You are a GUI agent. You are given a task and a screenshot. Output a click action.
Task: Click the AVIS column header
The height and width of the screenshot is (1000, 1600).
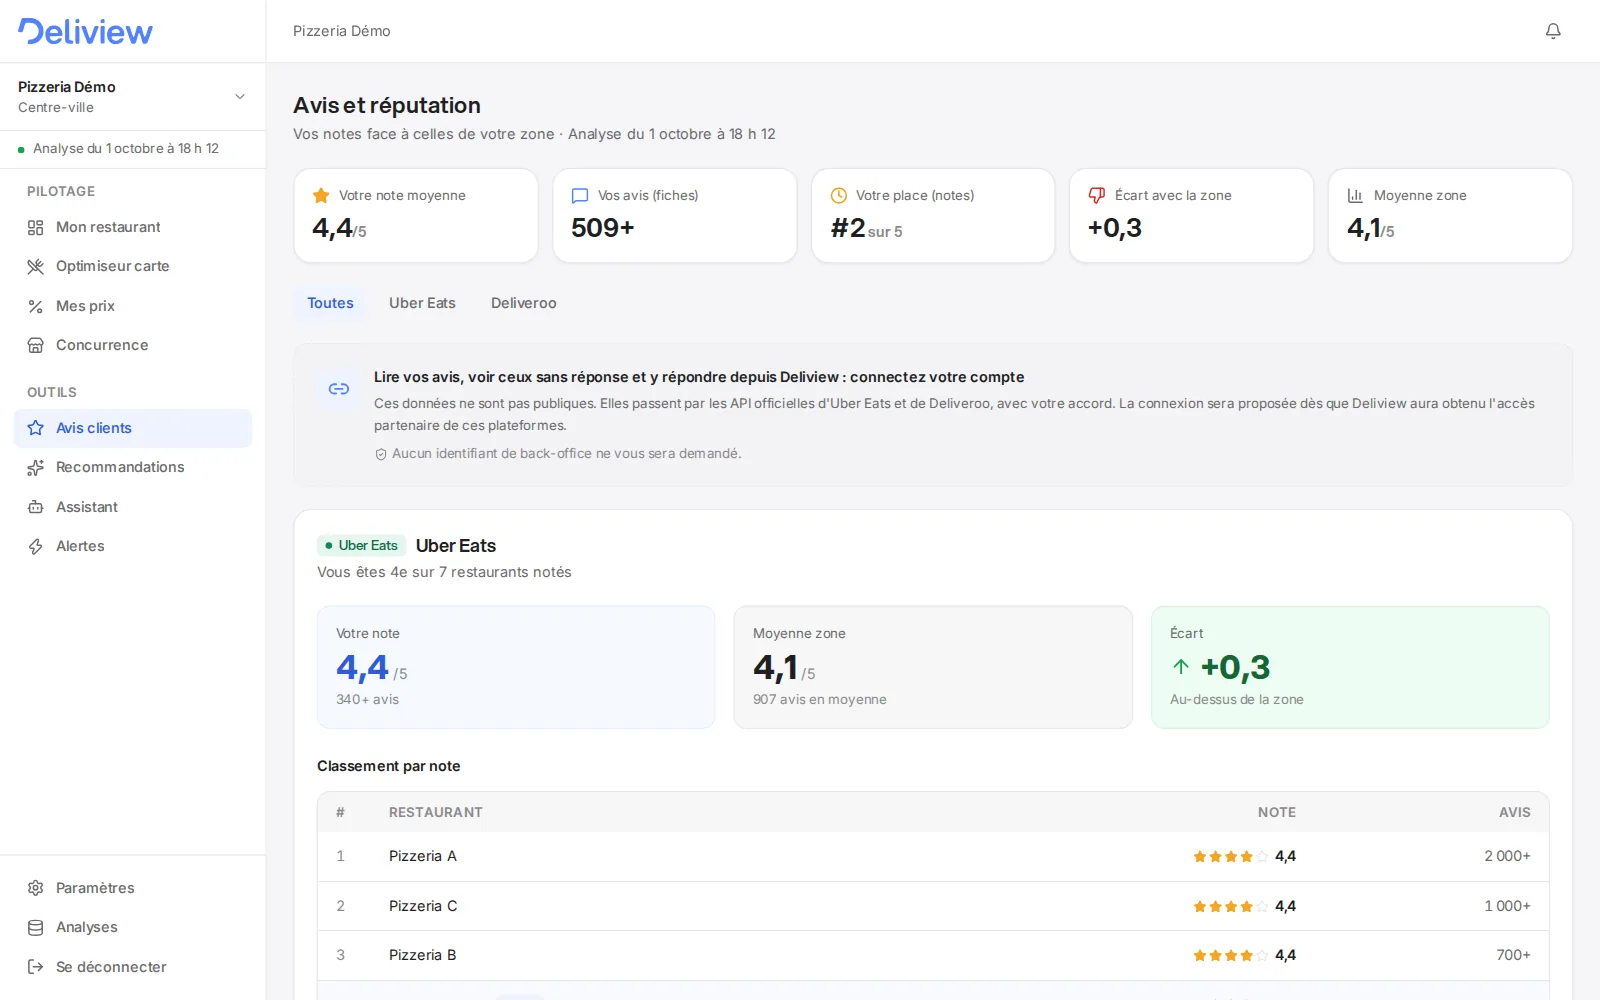[x=1514, y=813]
